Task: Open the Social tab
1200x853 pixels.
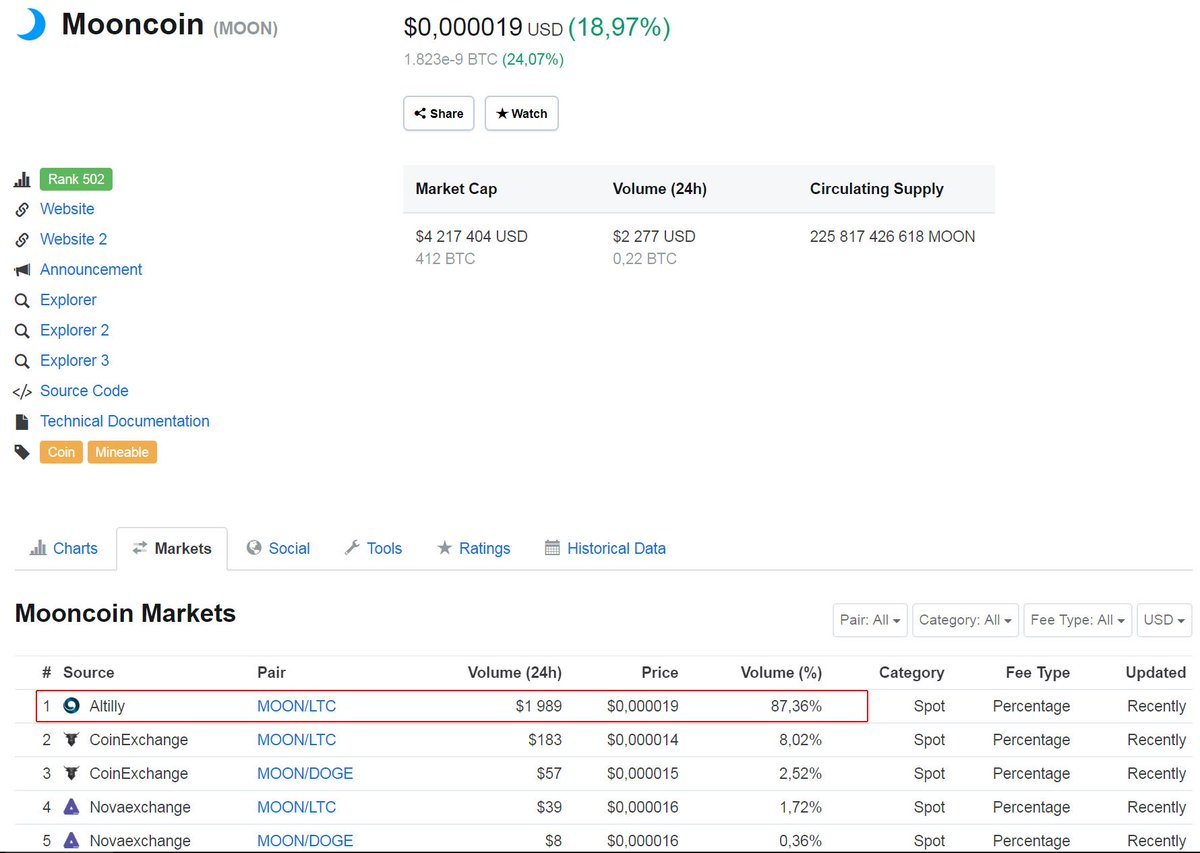Action: tap(278, 548)
